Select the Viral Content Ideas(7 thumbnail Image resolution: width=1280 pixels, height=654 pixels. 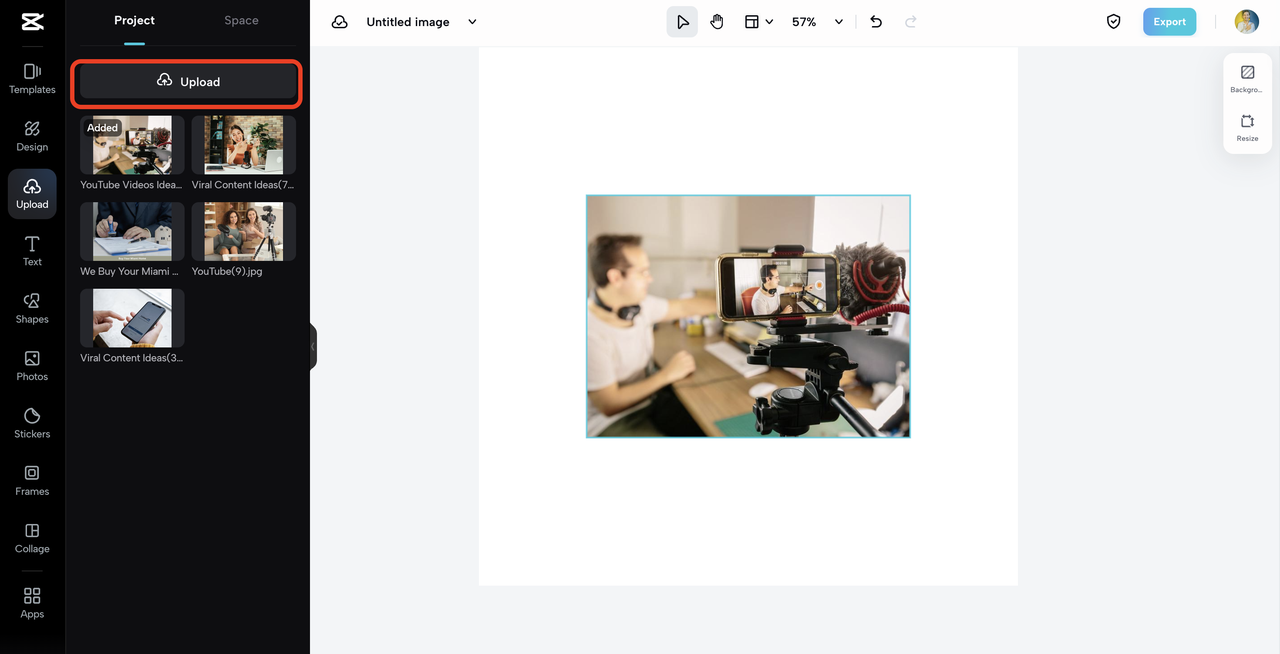(244, 146)
